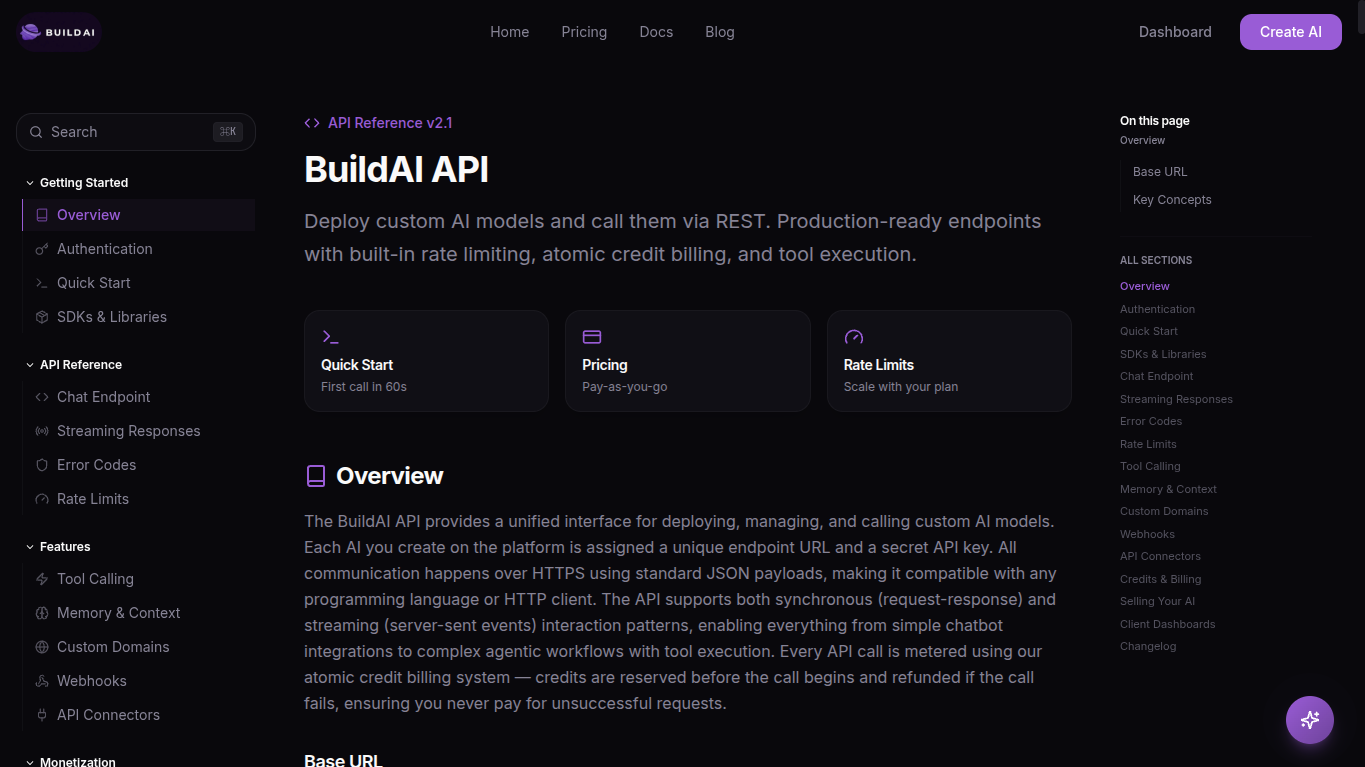Select Tool Calling in sidebar
Screen dimensions: 1365x767
click(x=139, y=579)
